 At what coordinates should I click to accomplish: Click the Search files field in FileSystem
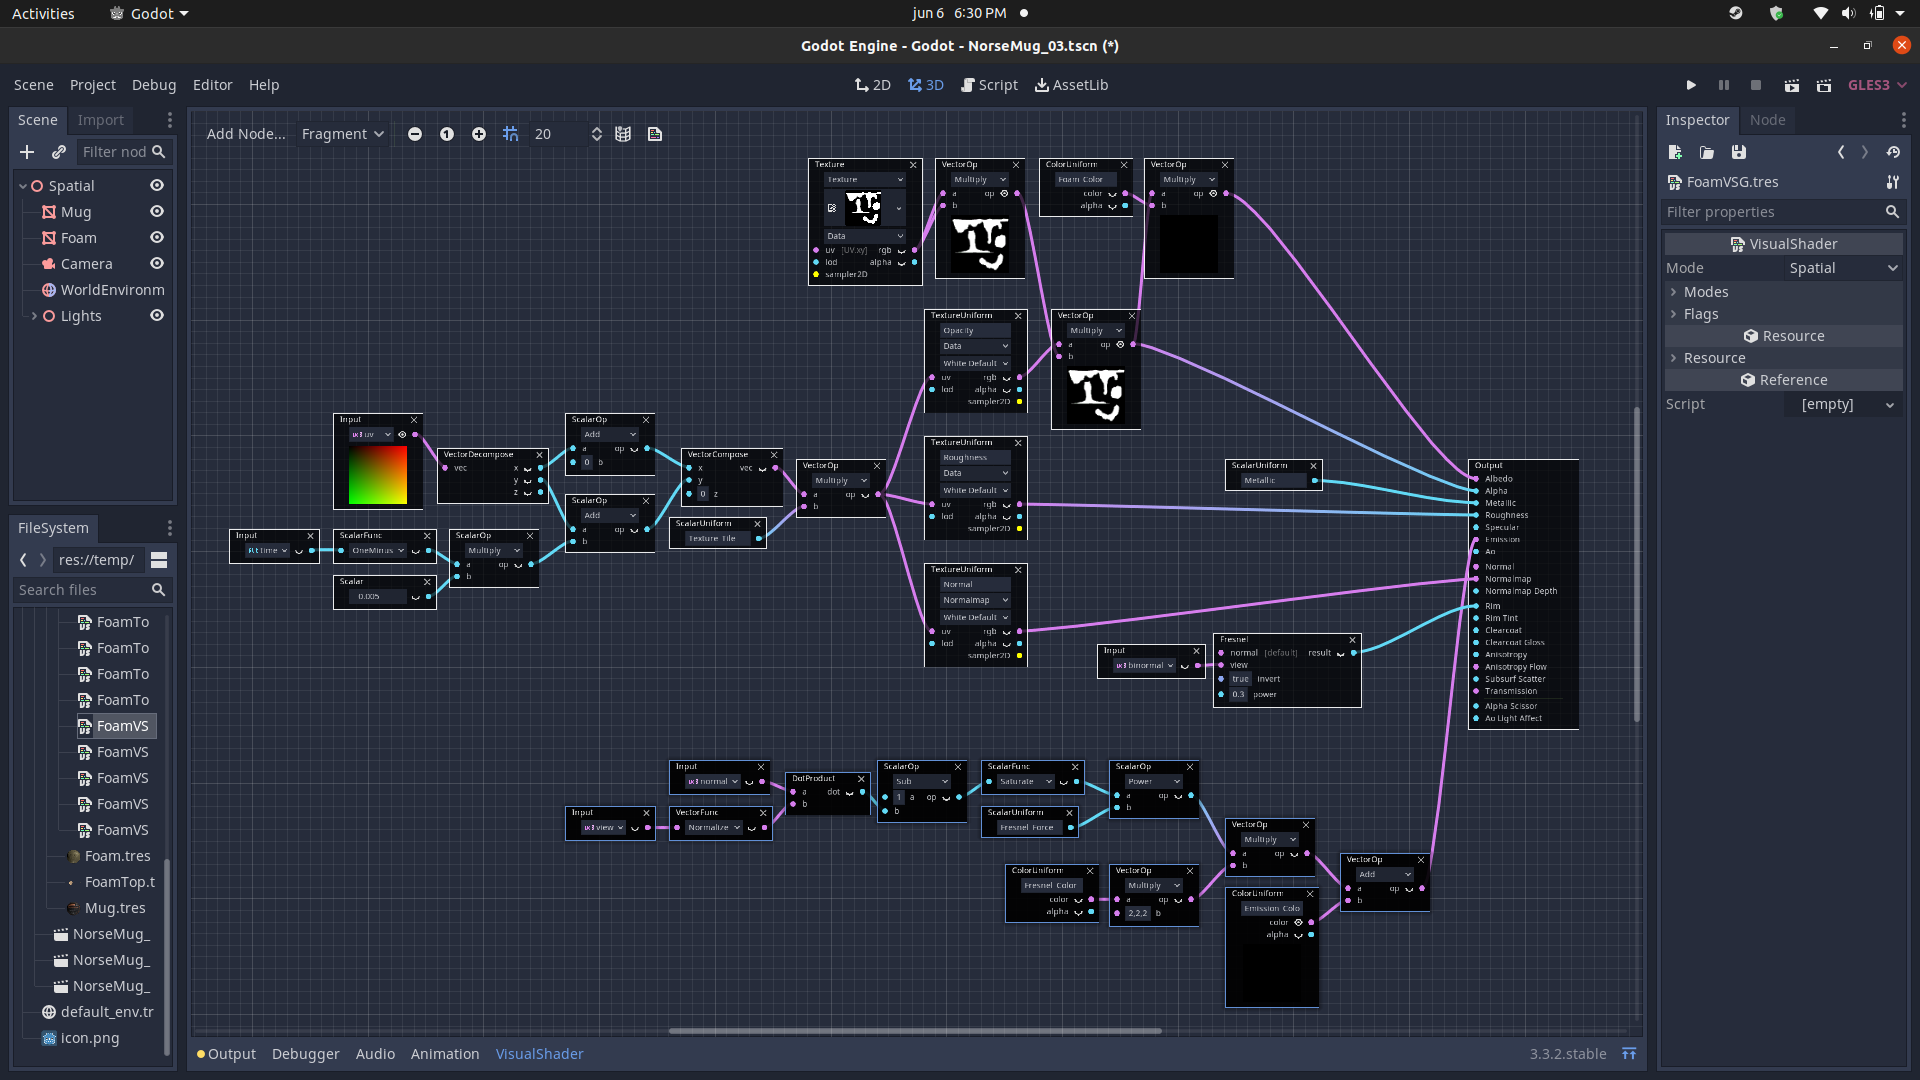pyautogui.click(x=85, y=590)
